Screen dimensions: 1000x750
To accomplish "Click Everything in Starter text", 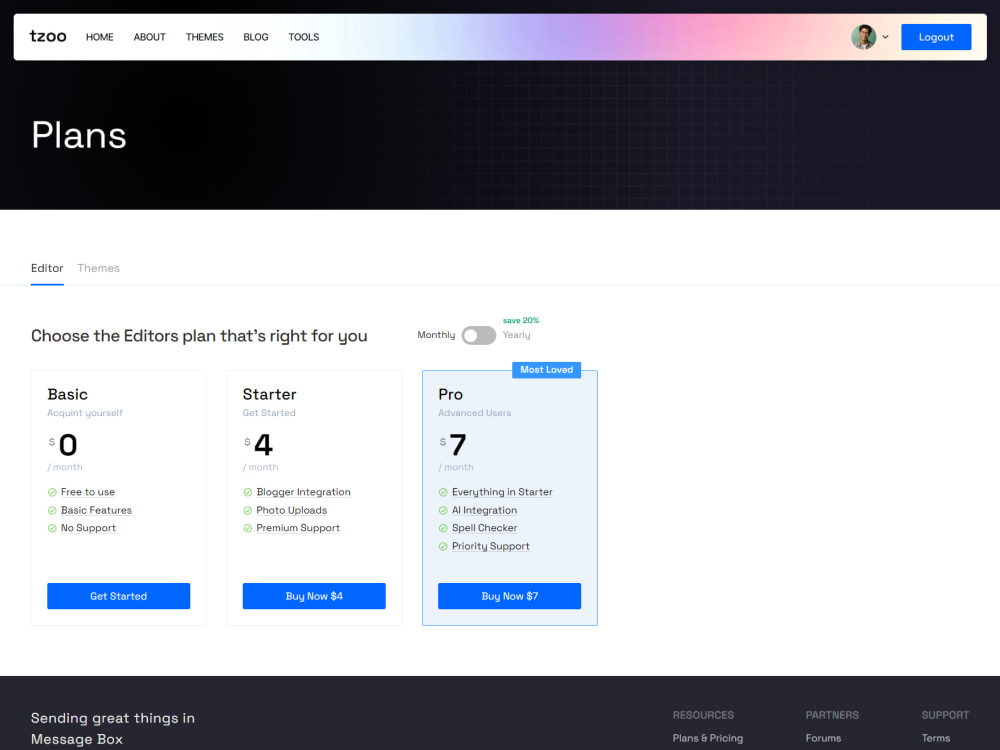I will (x=502, y=492).
